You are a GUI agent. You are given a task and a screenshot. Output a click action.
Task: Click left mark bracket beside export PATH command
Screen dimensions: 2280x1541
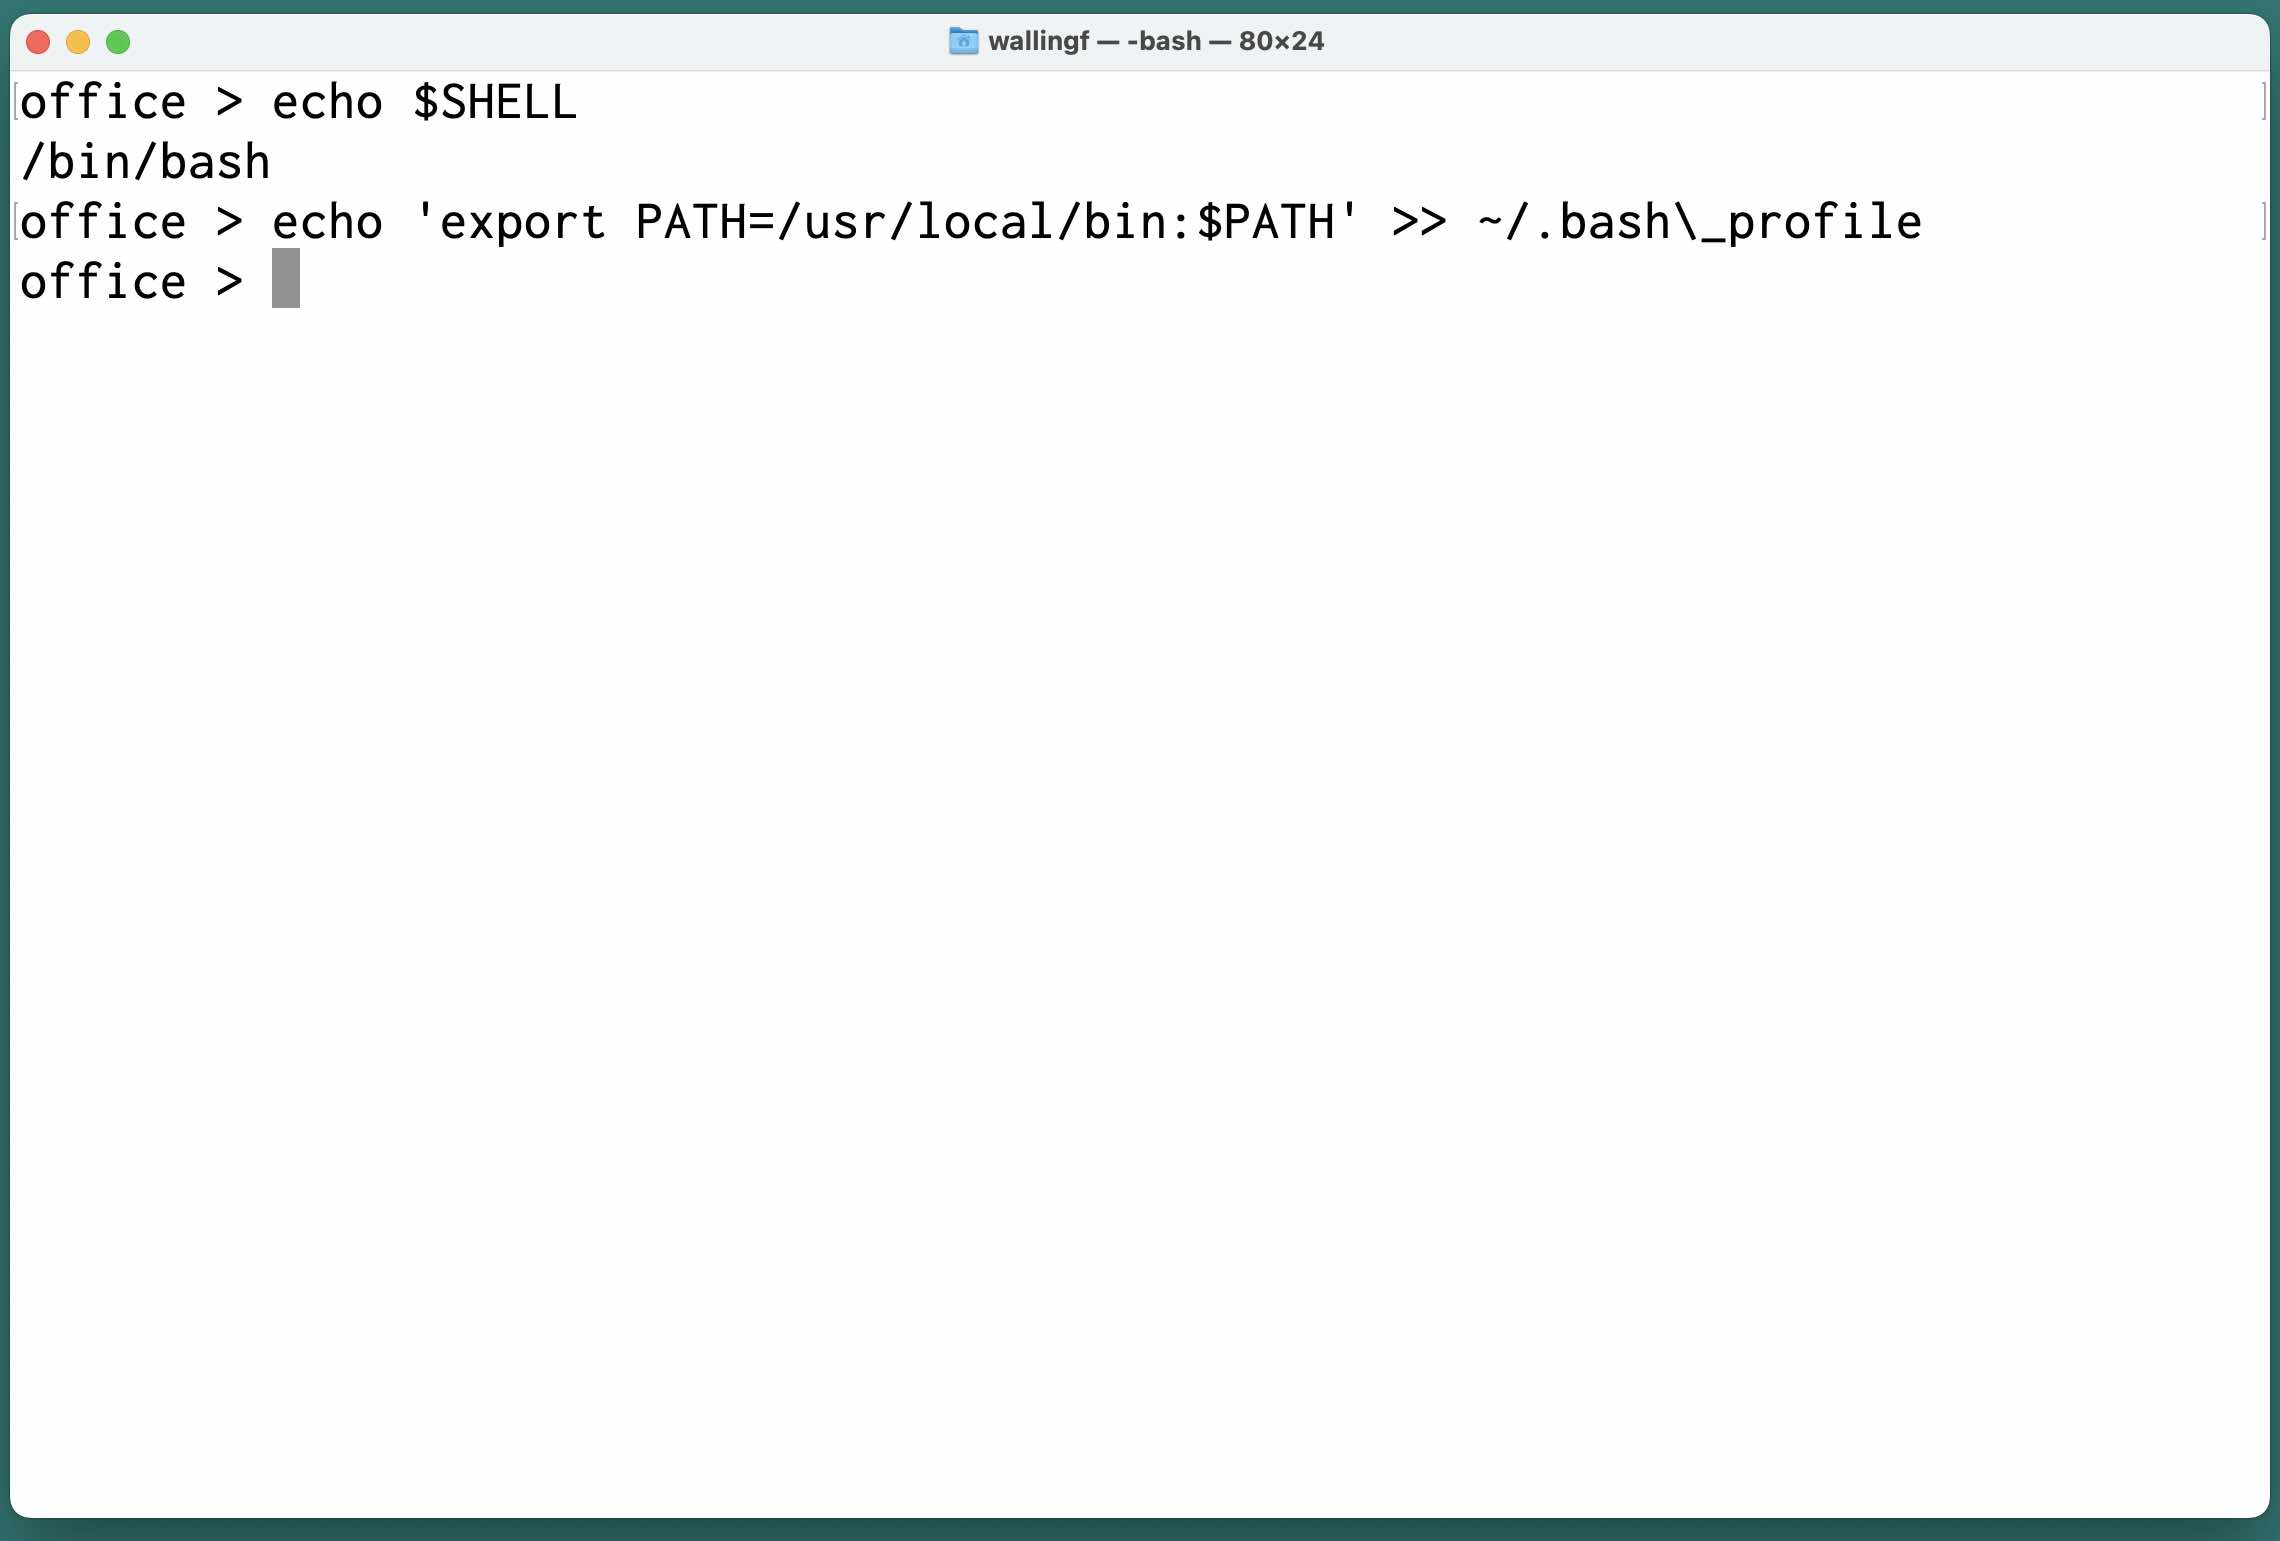(x=16, y=222)
